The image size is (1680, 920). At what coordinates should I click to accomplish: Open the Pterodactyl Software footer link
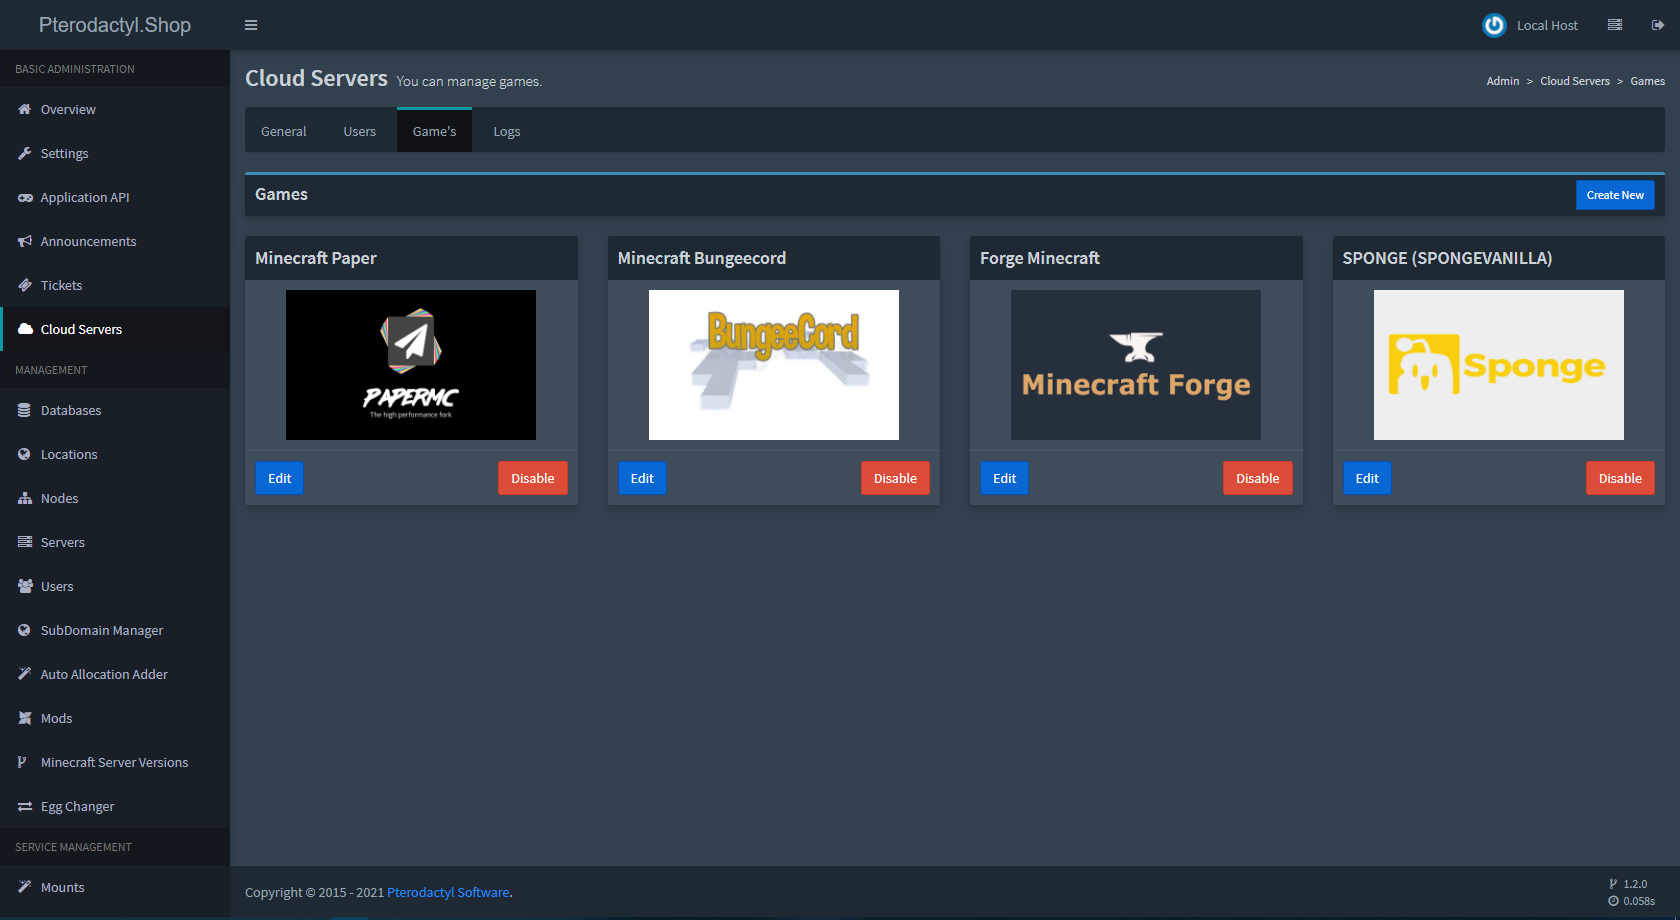(448, 892)
